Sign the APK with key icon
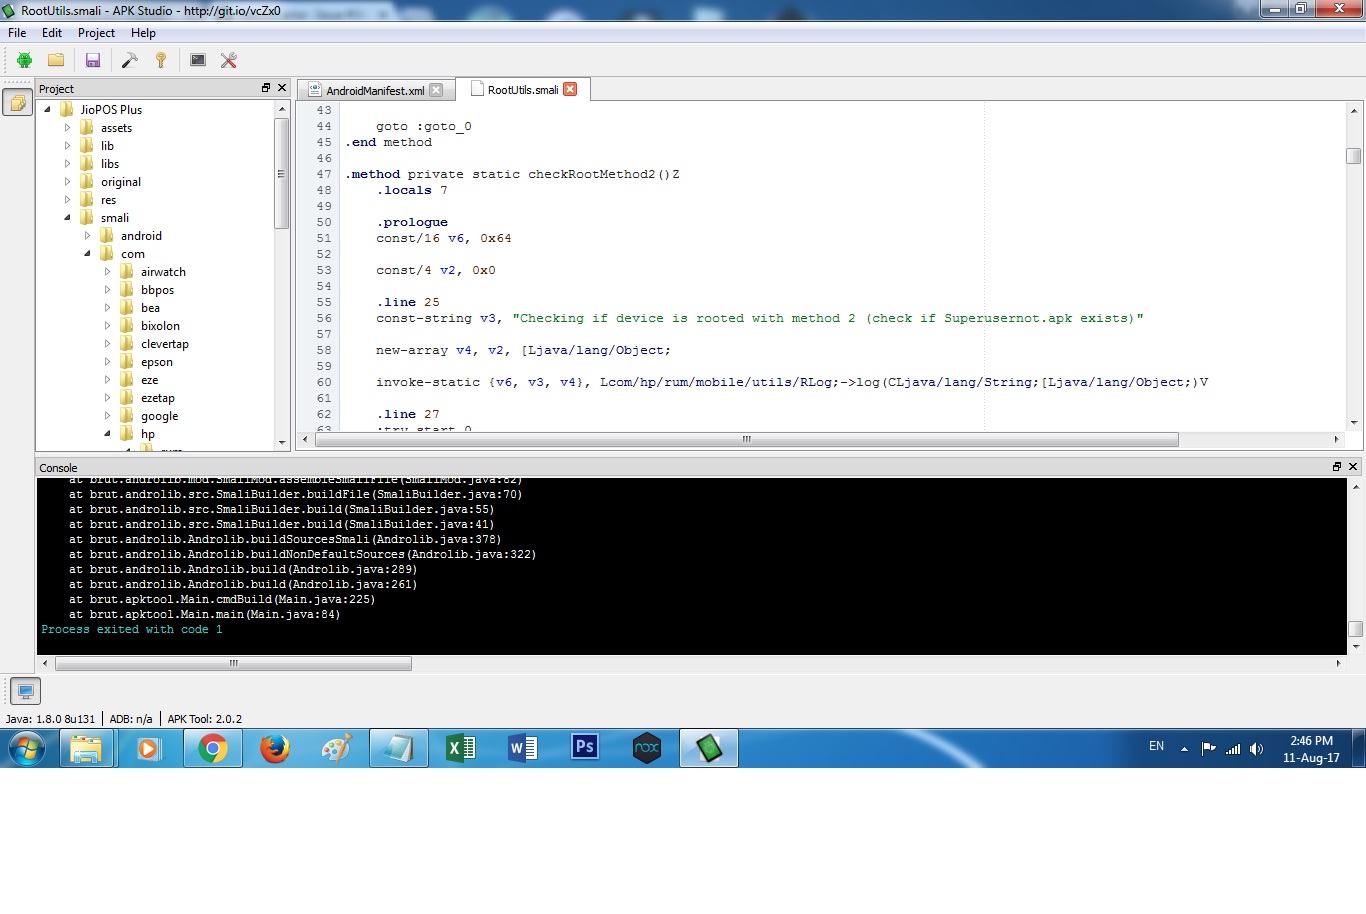The width and height of the screenshot is (1366, 914). click(x=161, y=60)
